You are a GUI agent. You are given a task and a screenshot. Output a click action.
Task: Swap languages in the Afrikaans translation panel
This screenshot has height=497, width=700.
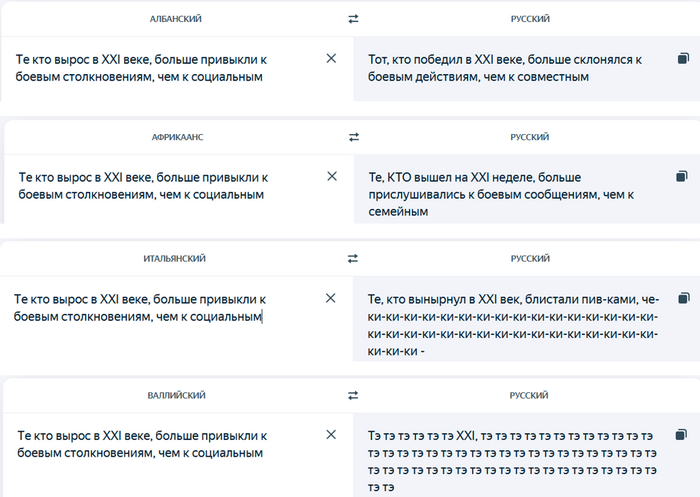(x=352, y=136)
